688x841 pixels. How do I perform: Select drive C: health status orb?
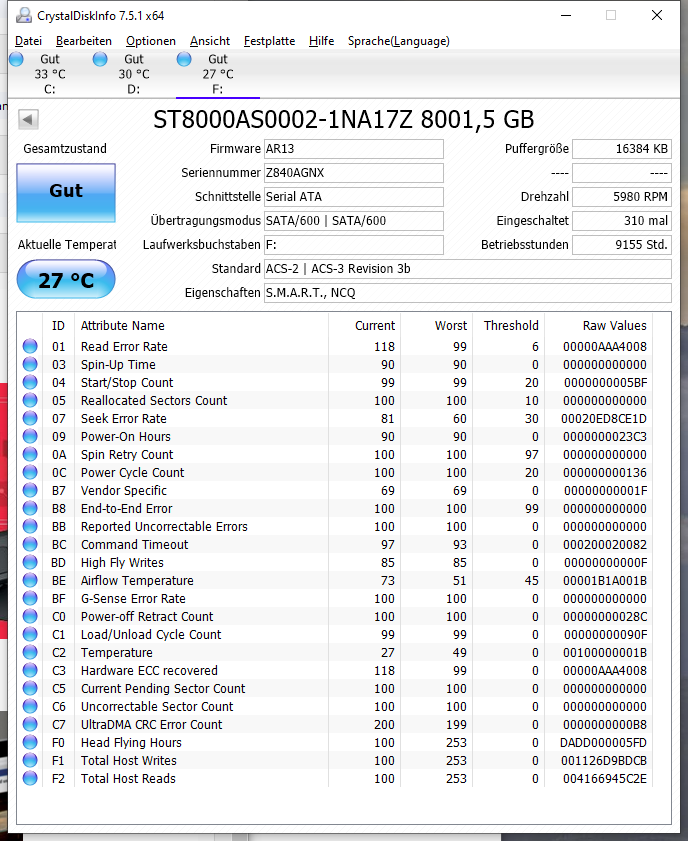tap(17, 59)
